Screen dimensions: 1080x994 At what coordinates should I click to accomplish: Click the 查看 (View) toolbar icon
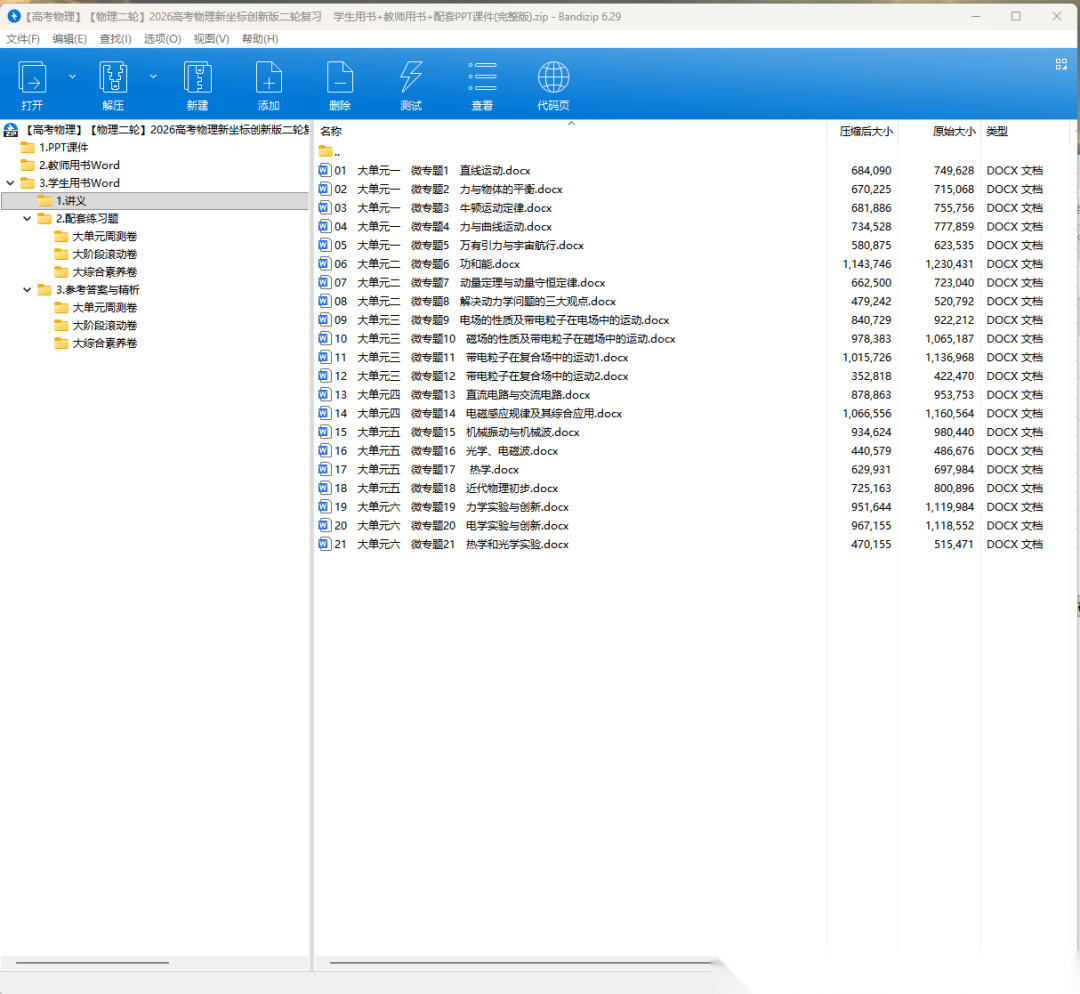click(482, 78)
